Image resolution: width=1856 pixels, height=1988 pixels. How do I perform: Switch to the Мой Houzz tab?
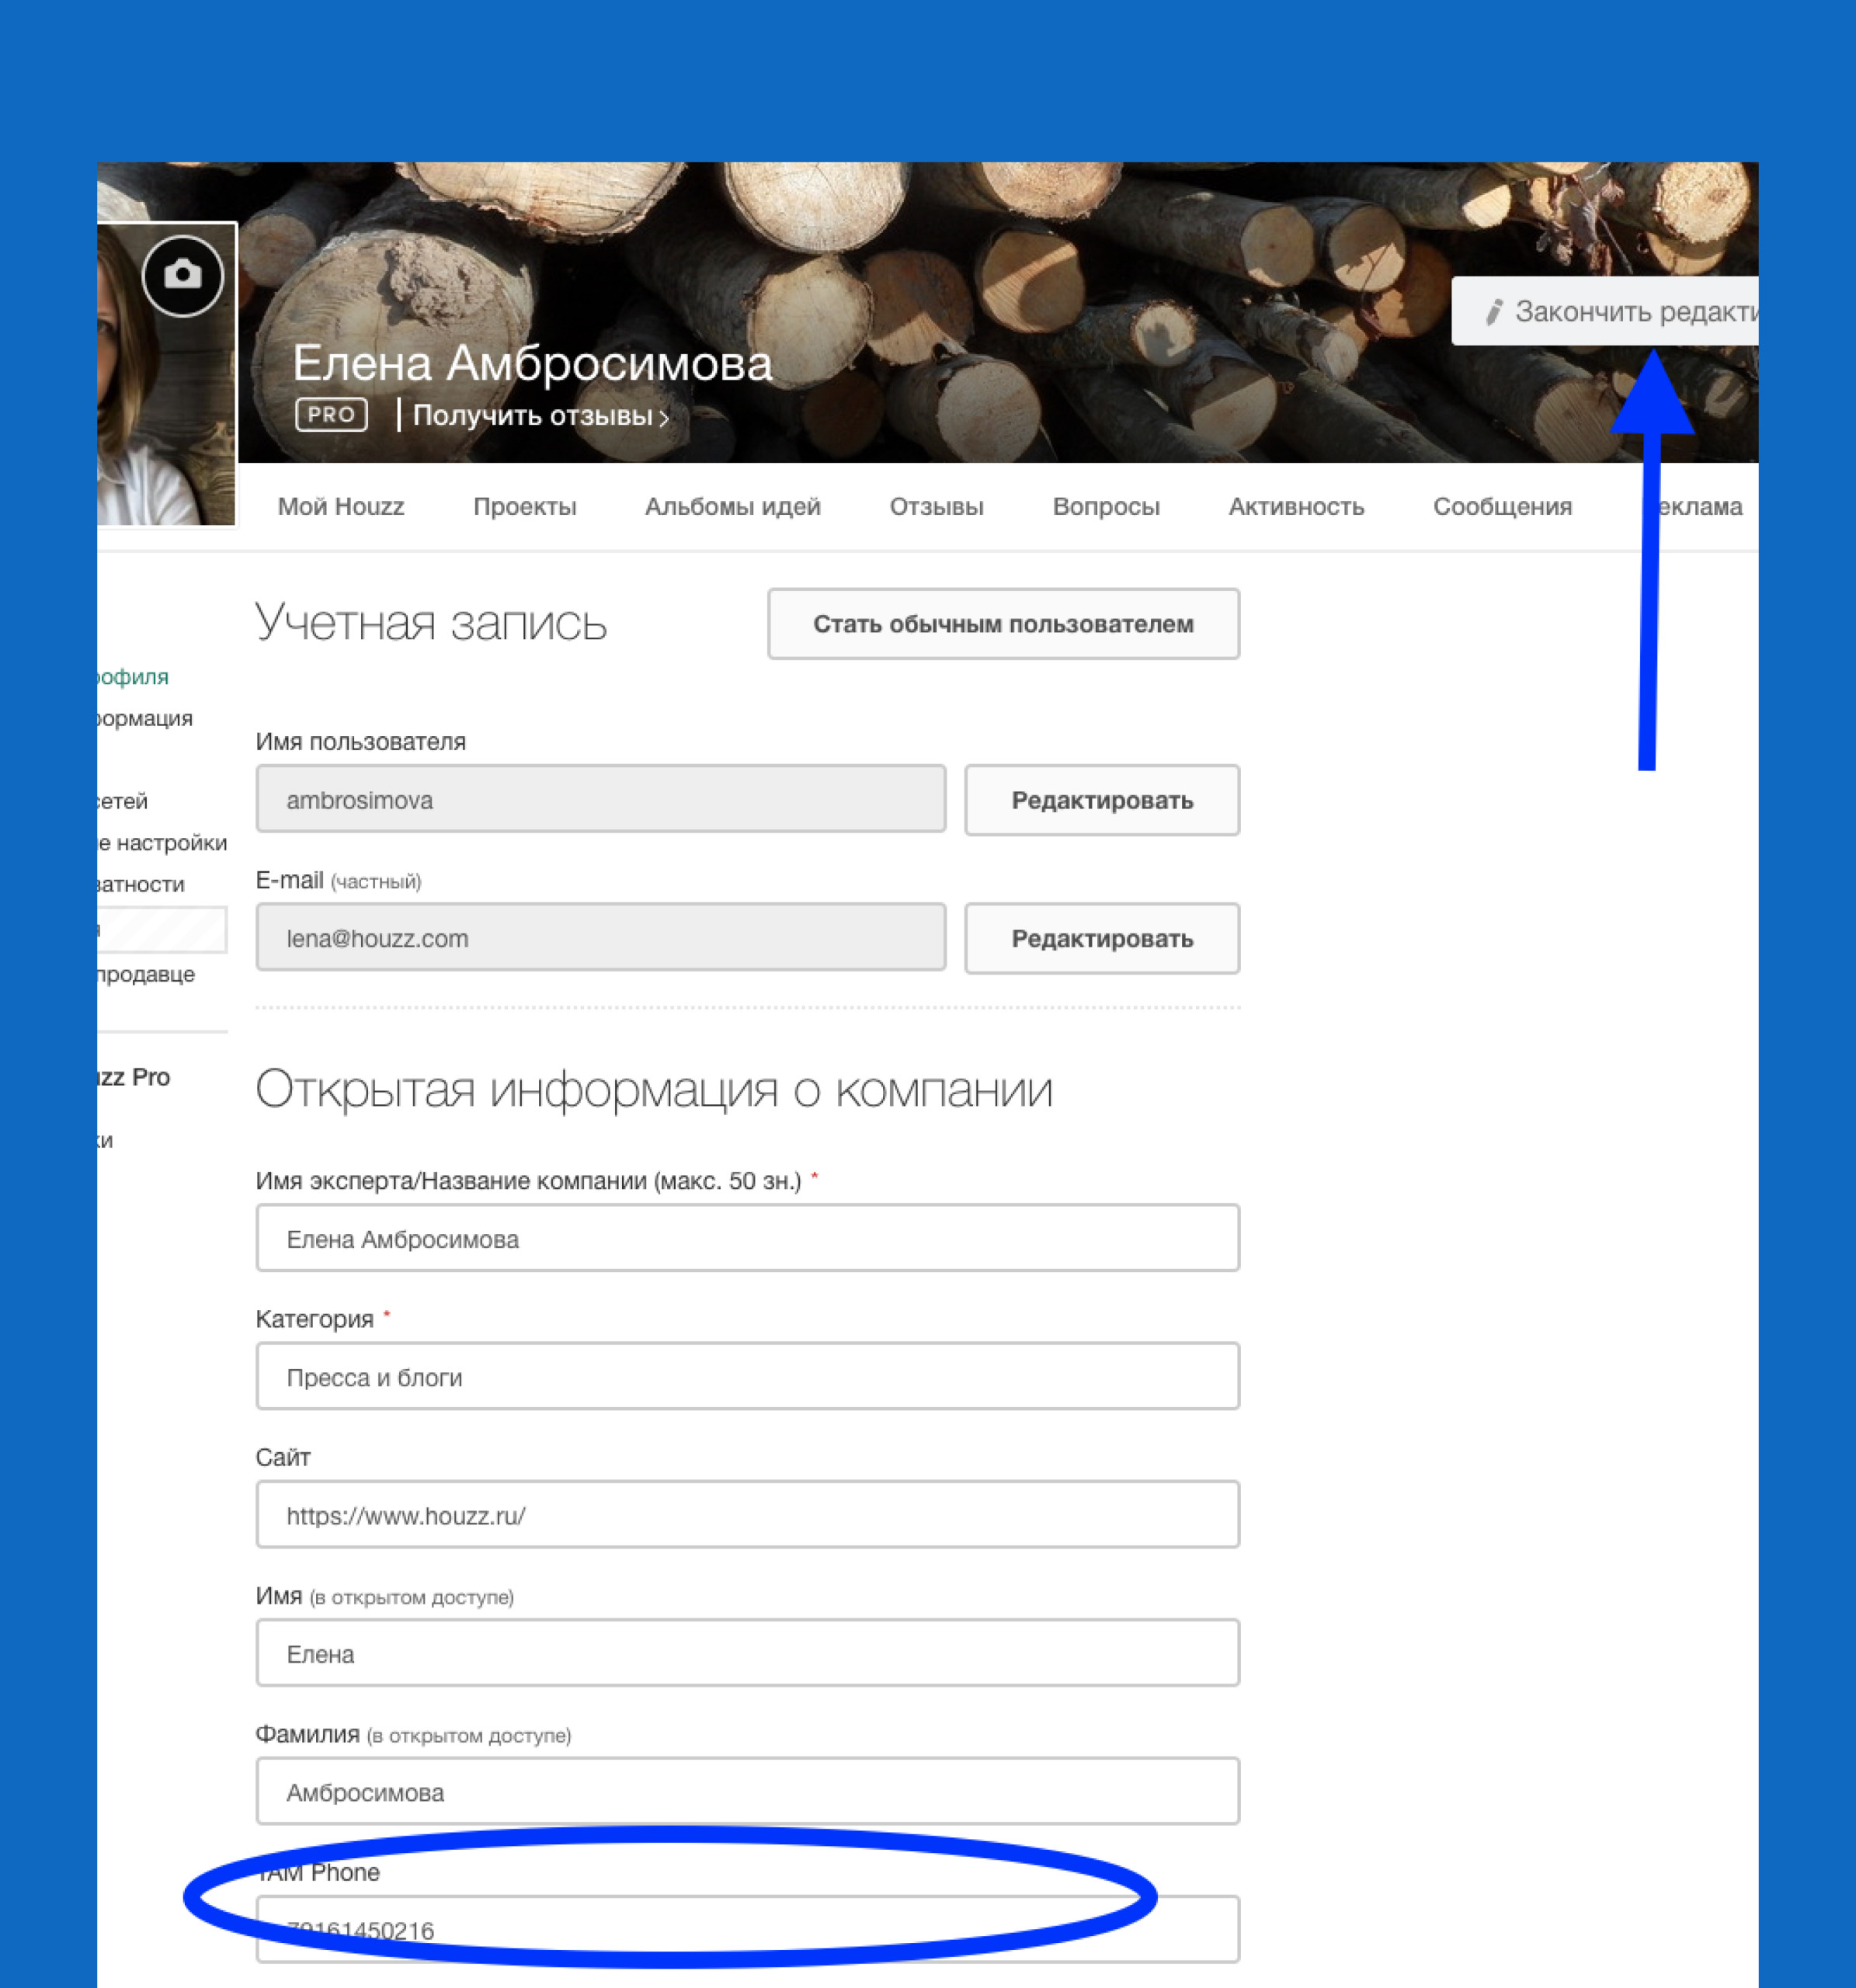[340, 507]
